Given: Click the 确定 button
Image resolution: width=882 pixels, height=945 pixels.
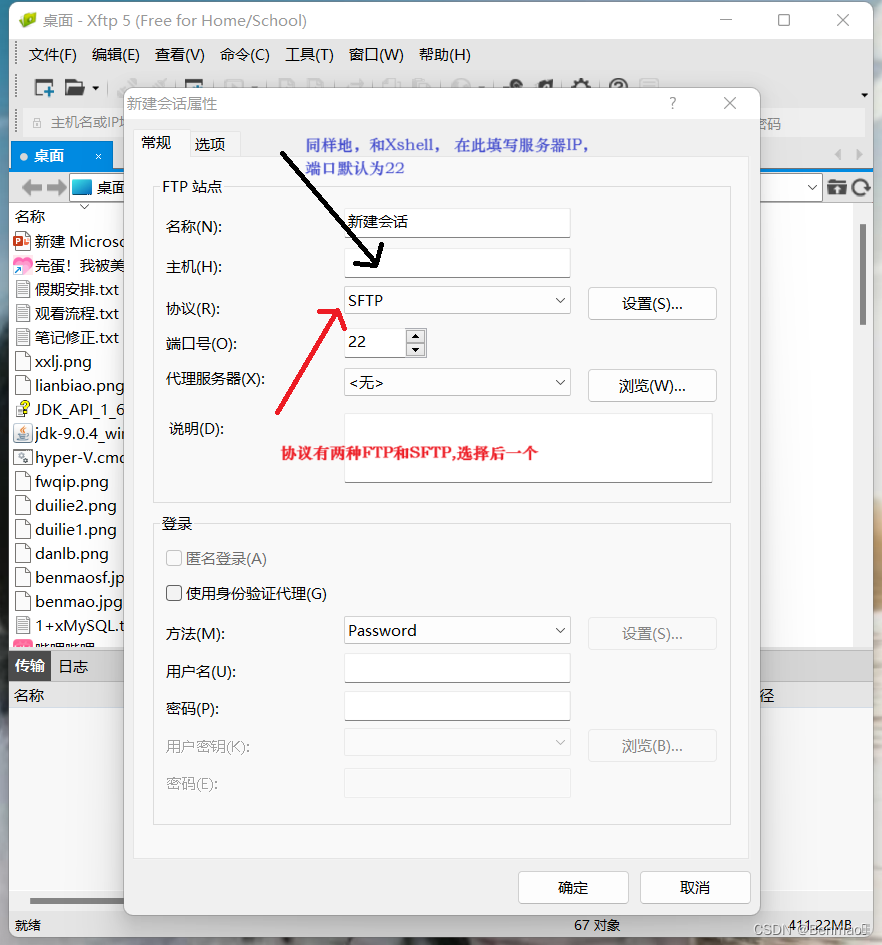Looking at the screenshot, I should [x=573, y=887].
